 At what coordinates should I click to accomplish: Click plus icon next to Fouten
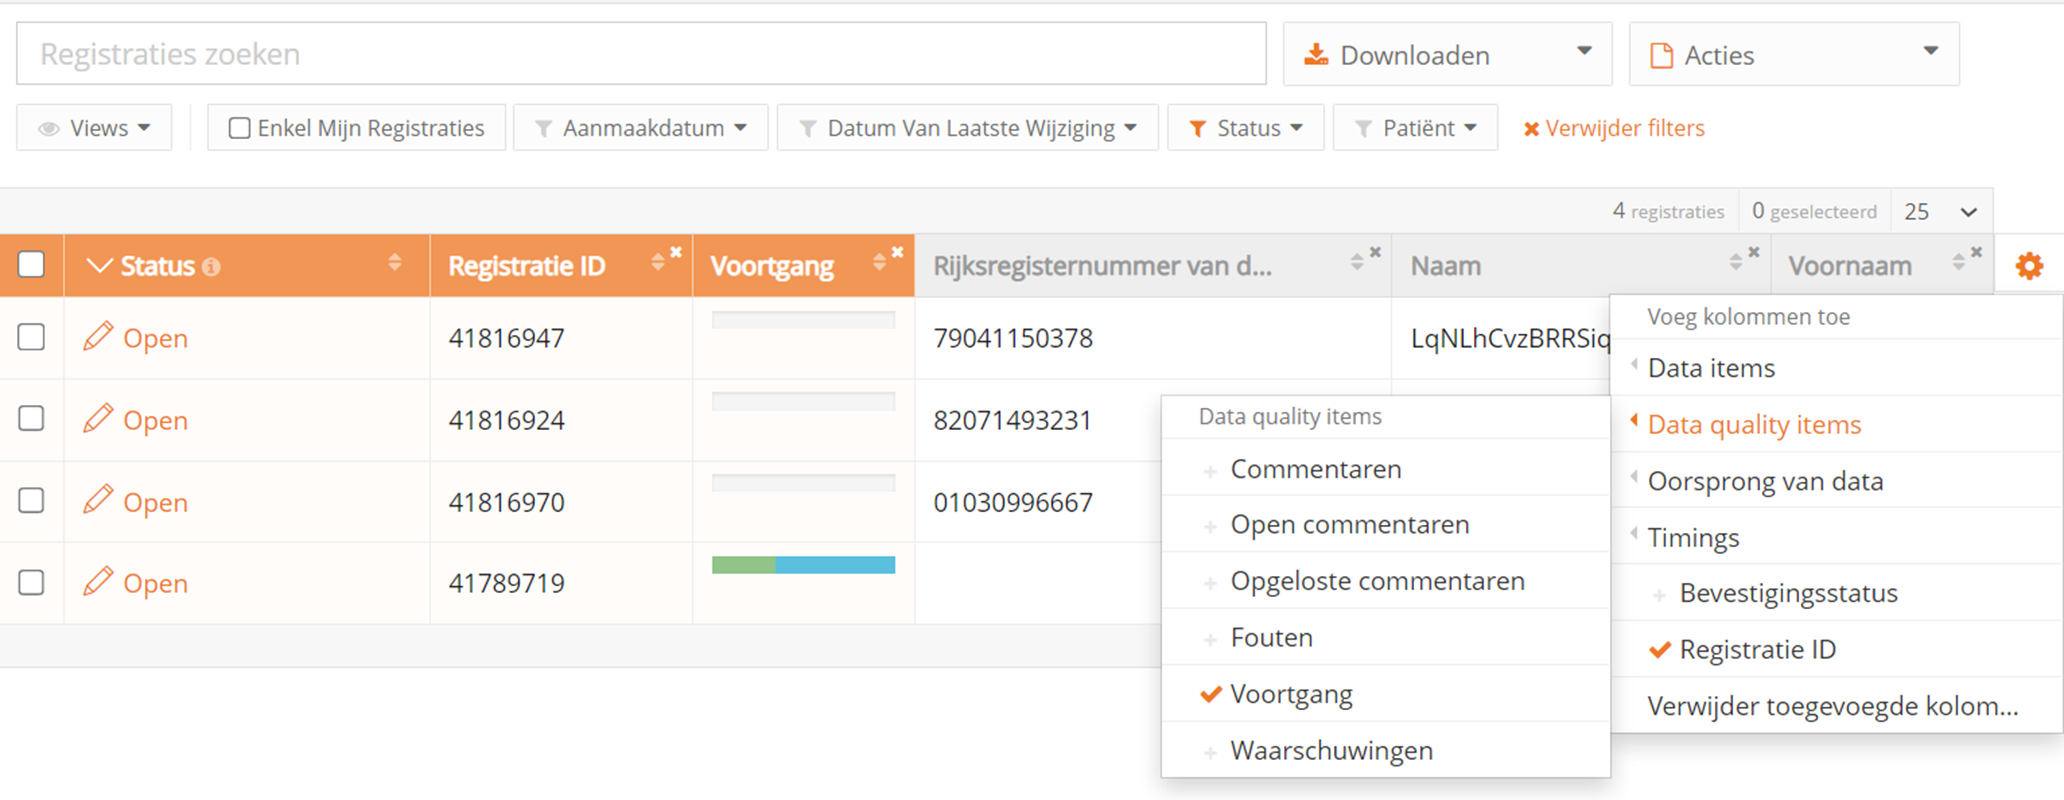click(x=1210, y=639)
